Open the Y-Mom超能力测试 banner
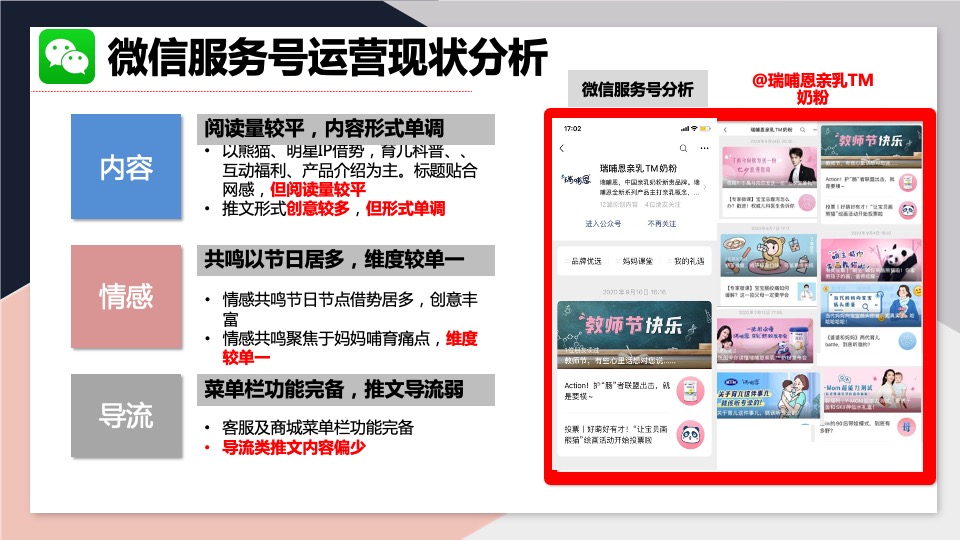This screenshot has height=540, width=960. coord(871,391)
